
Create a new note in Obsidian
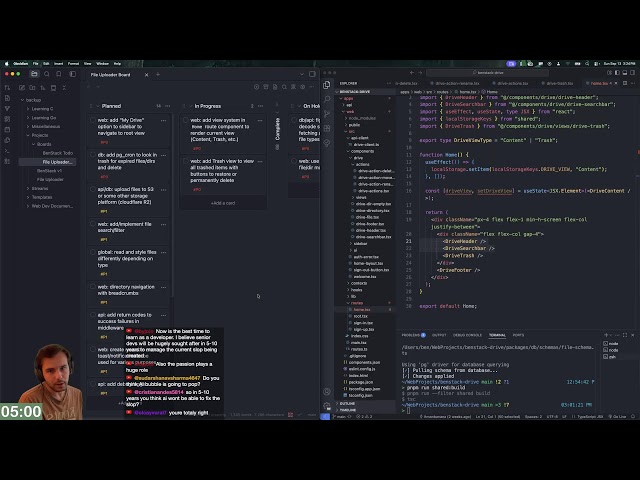pos(22,88)
